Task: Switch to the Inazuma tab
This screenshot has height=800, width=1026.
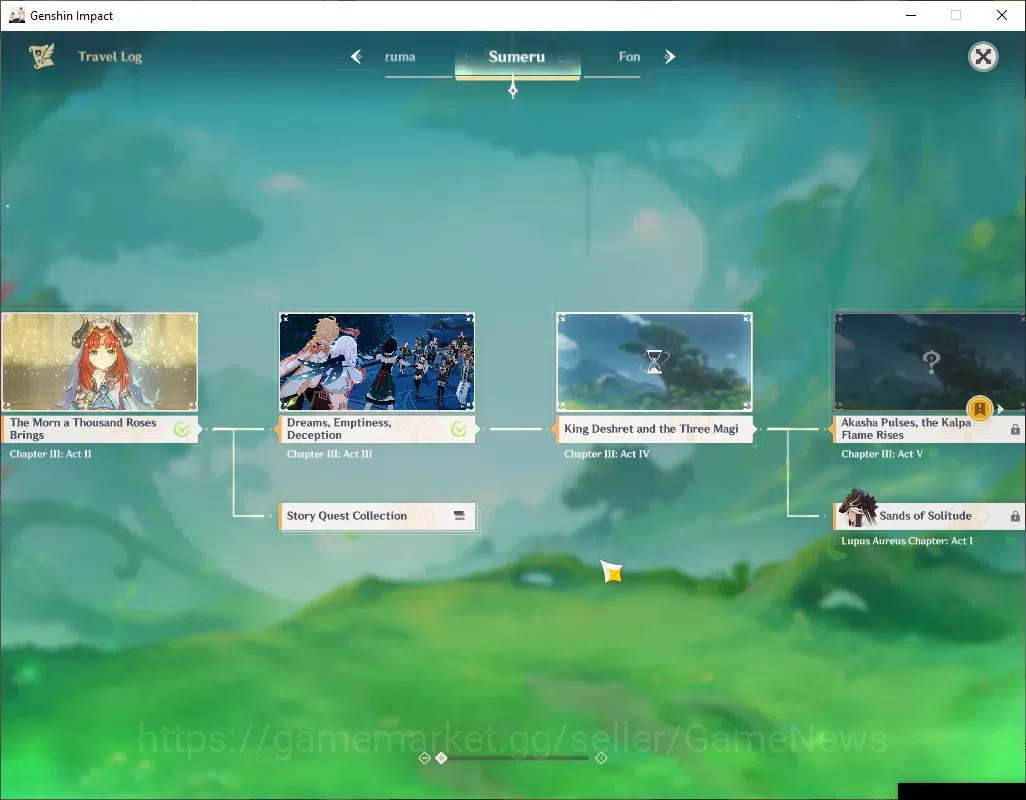Action: coord(400,57)
